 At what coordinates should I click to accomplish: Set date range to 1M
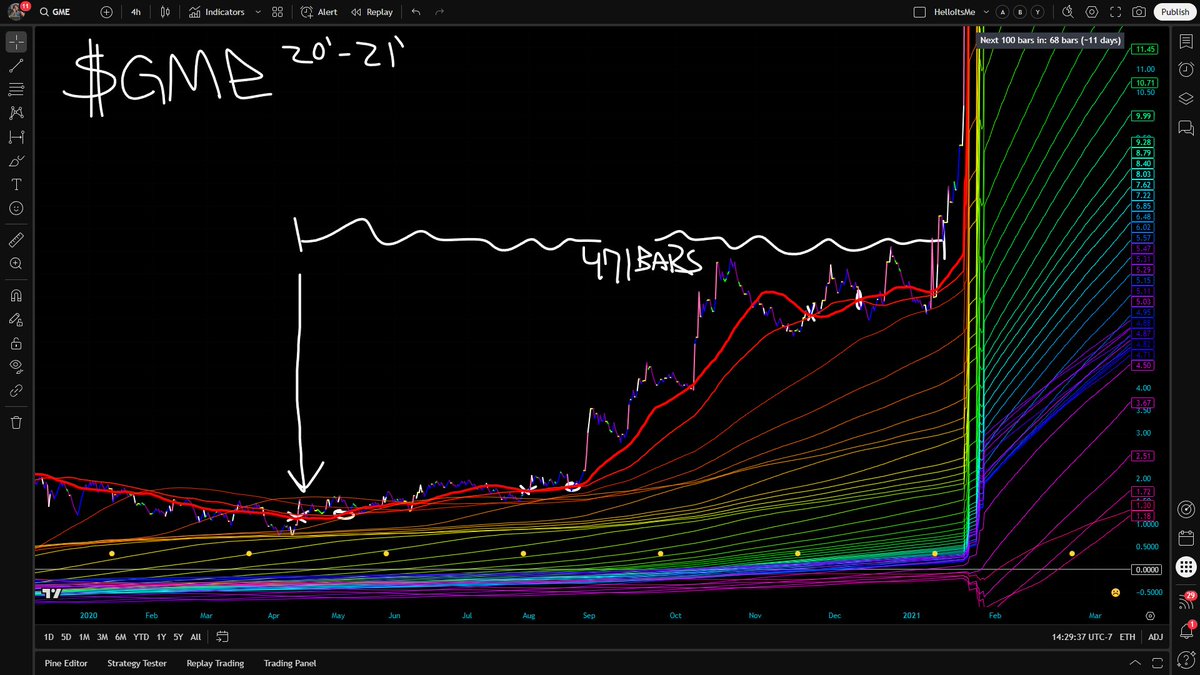click(x=84, y=637)
